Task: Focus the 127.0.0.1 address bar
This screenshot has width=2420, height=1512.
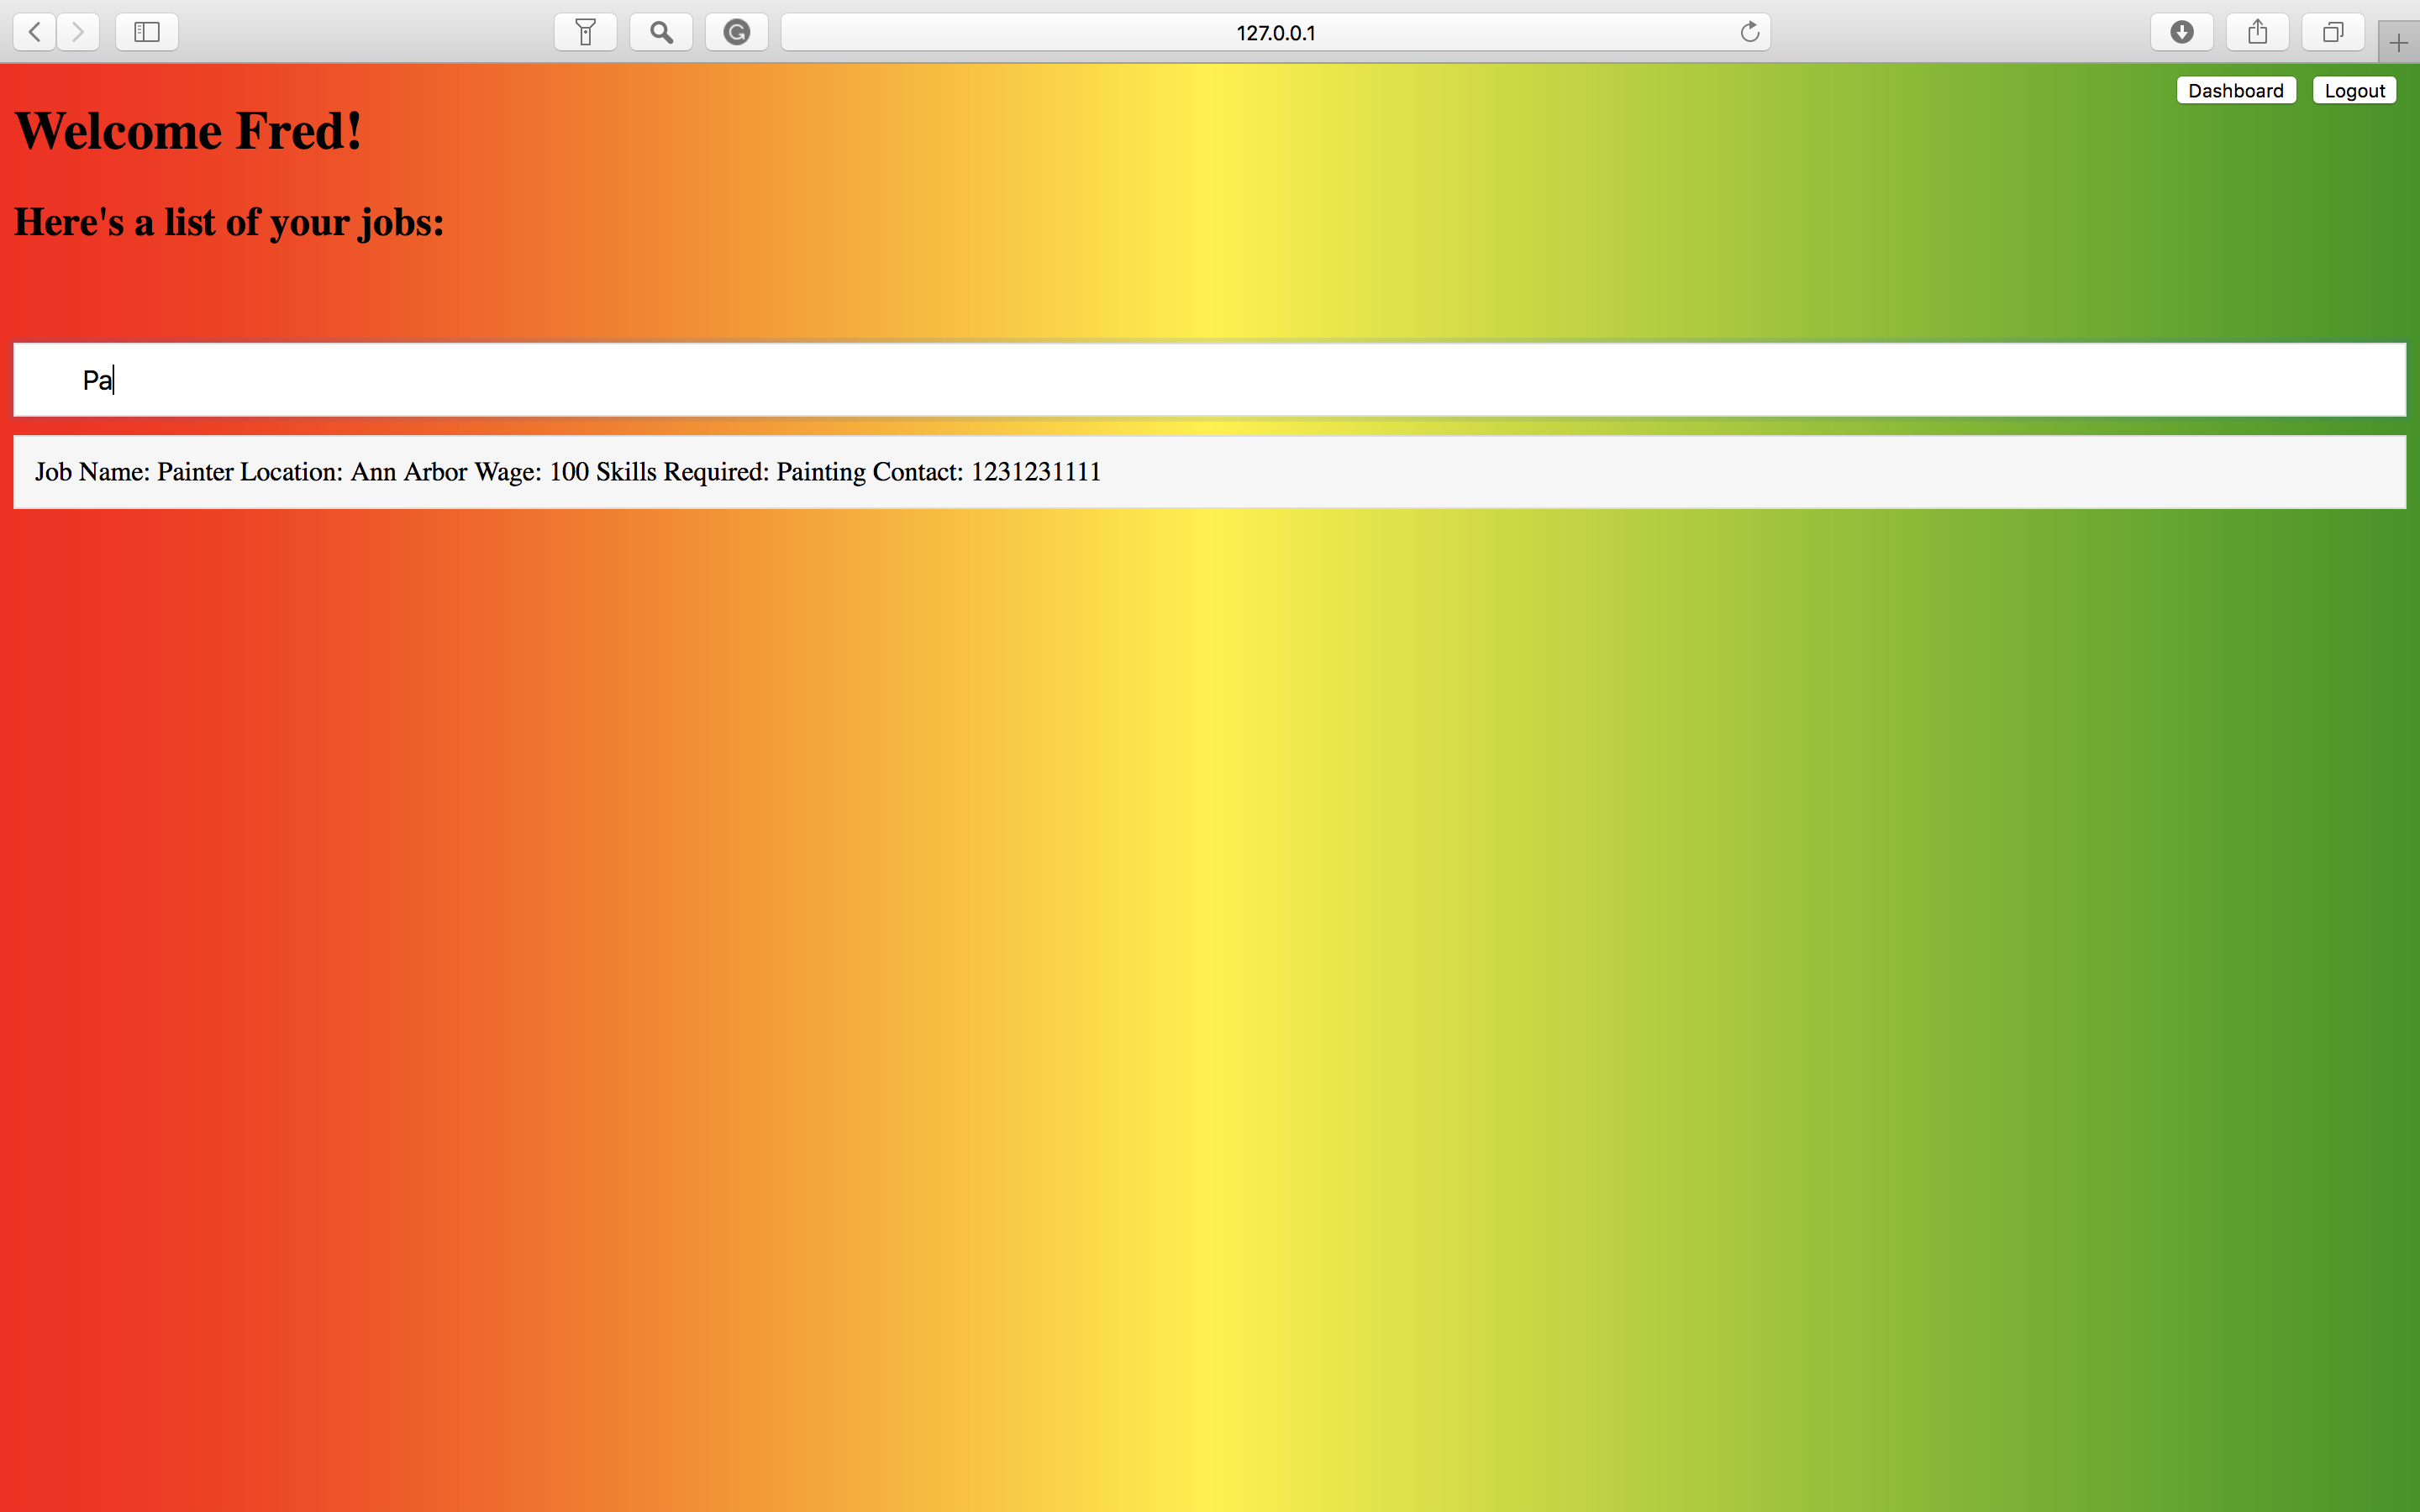Action: coord(1274,32)
